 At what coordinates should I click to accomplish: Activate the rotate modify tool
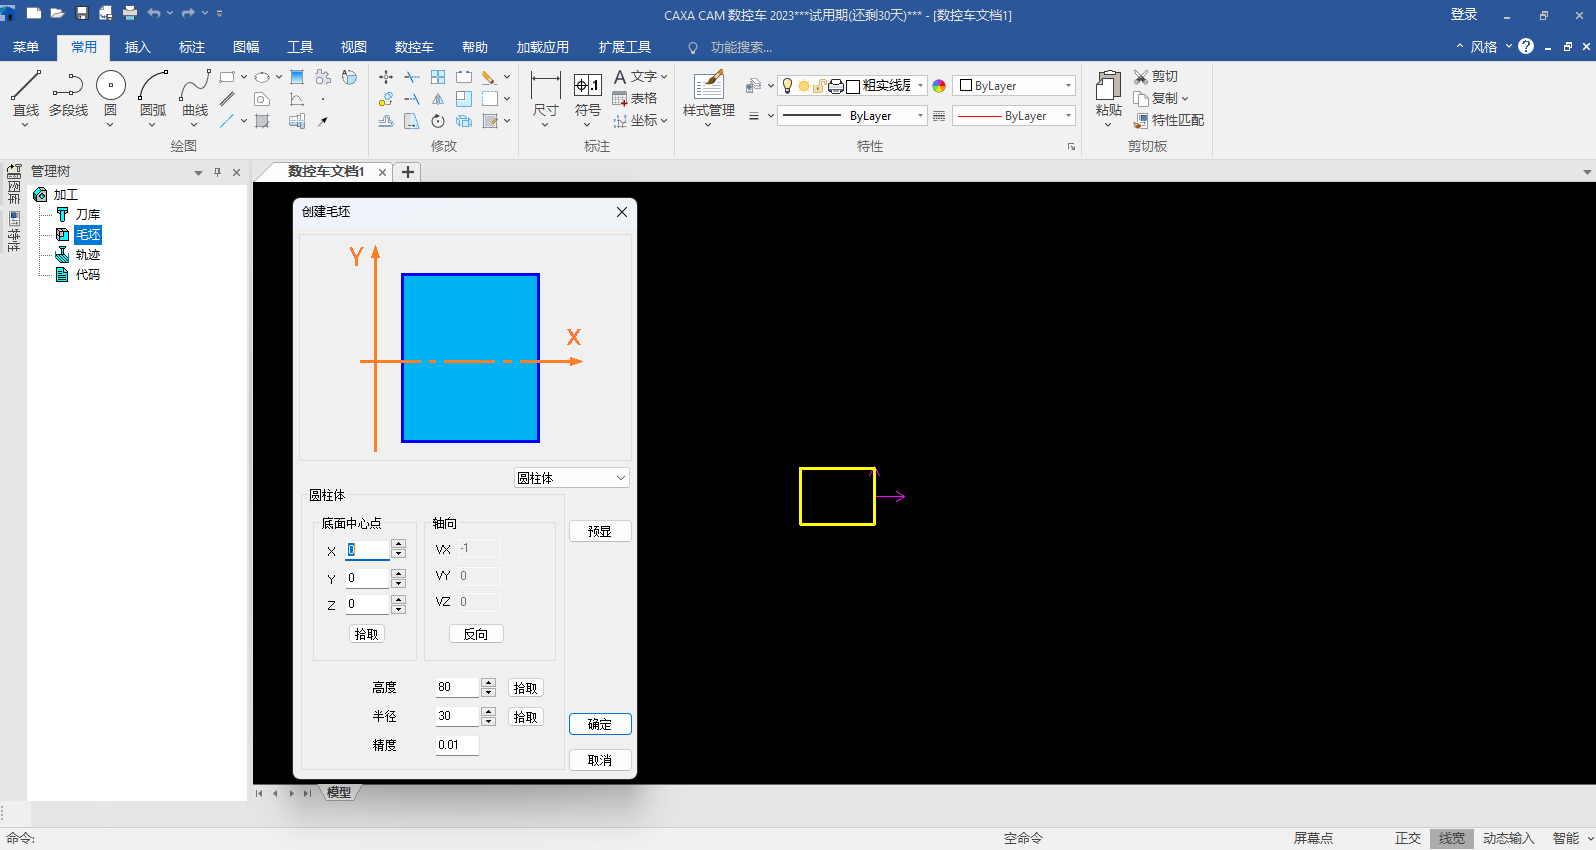coord(438,121)
